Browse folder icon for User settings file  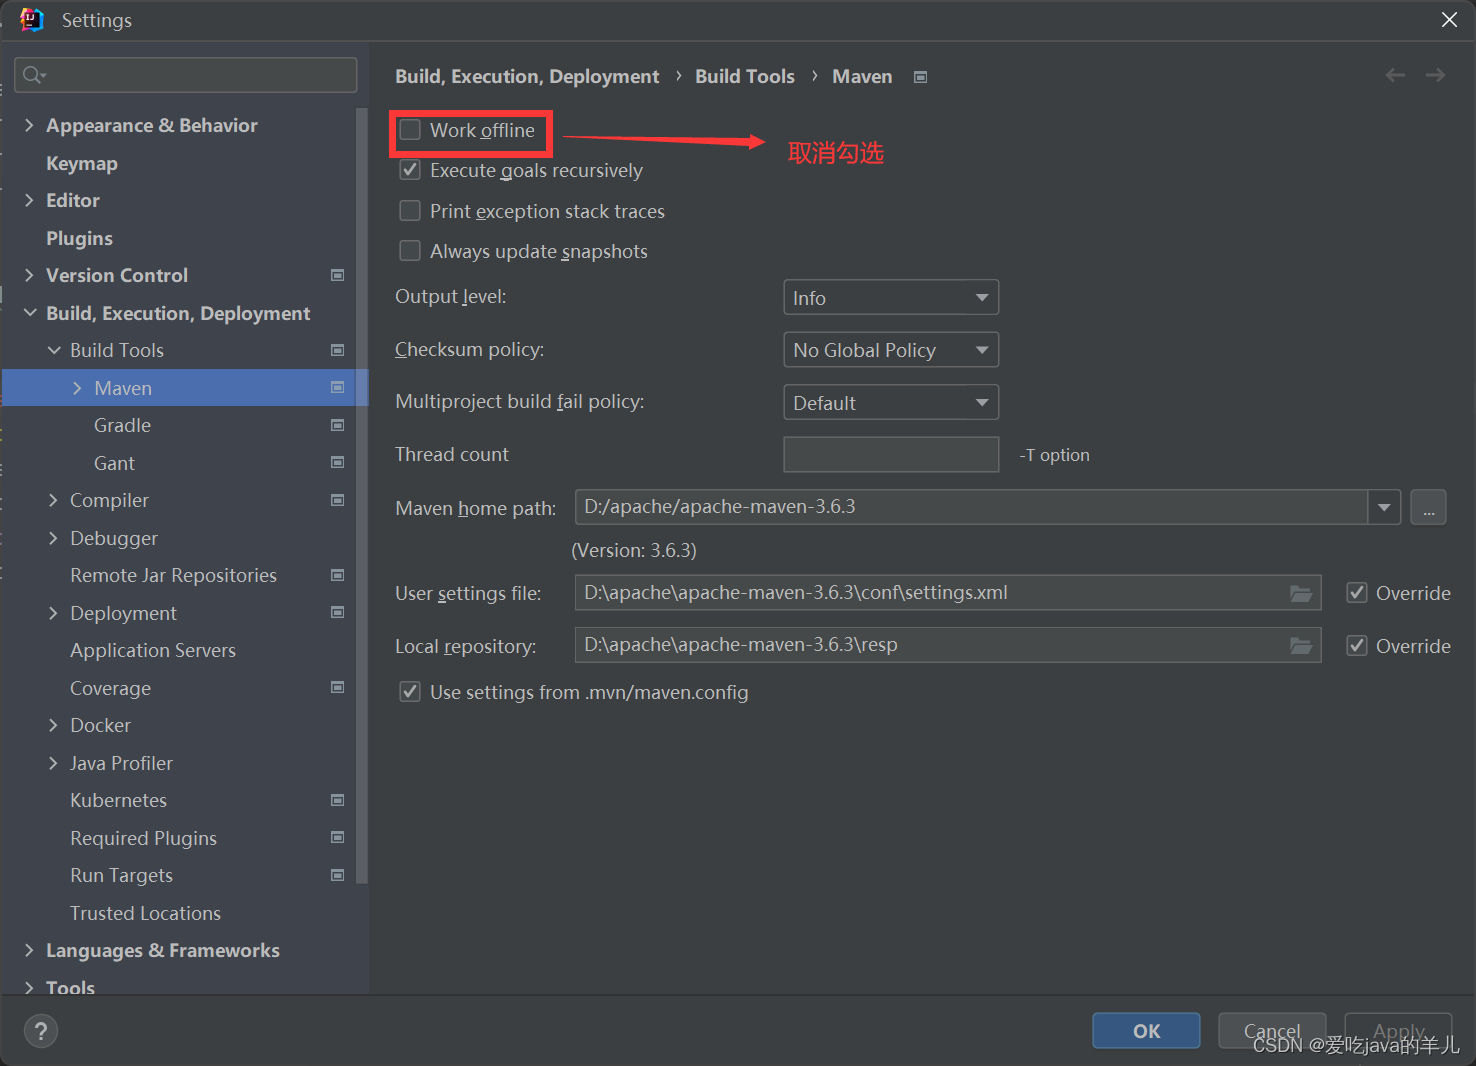[x=1301, y=593]
